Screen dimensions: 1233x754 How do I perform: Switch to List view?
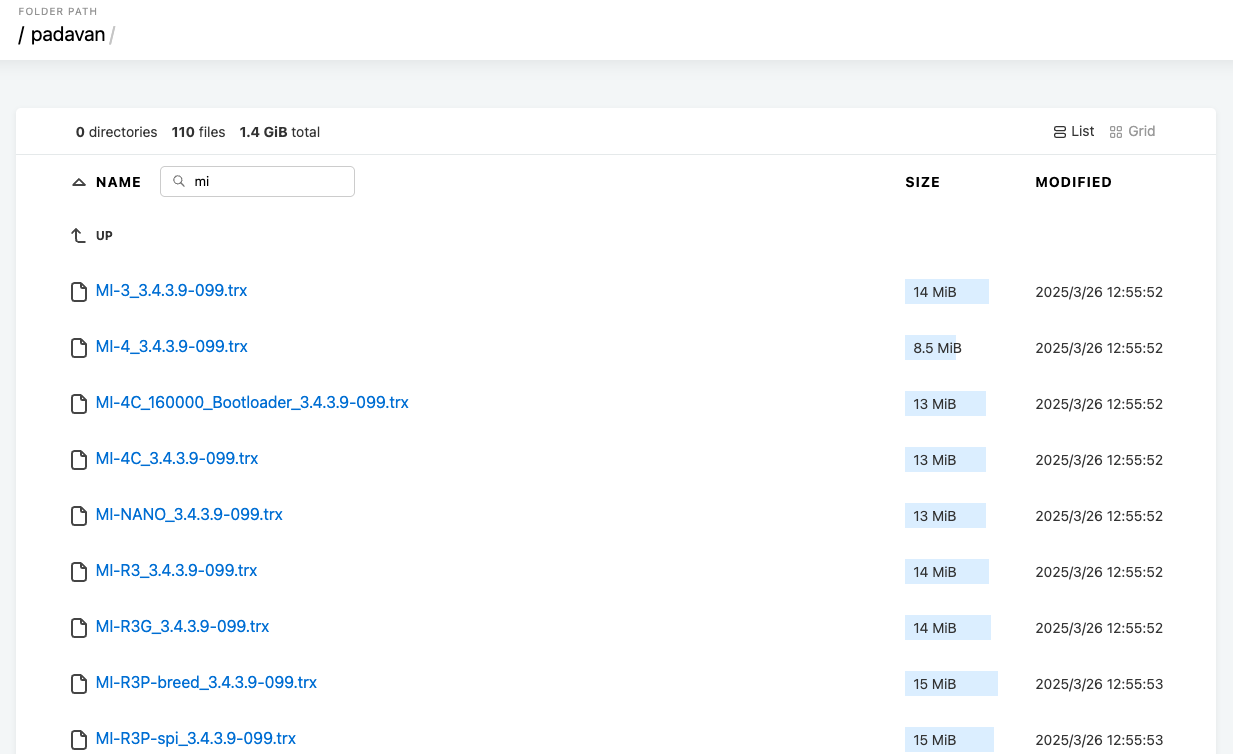[x=1074, y=132]
